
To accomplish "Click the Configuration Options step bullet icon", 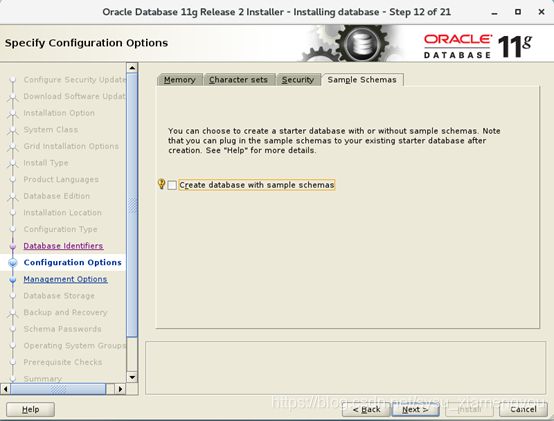I will click(13, 262).
